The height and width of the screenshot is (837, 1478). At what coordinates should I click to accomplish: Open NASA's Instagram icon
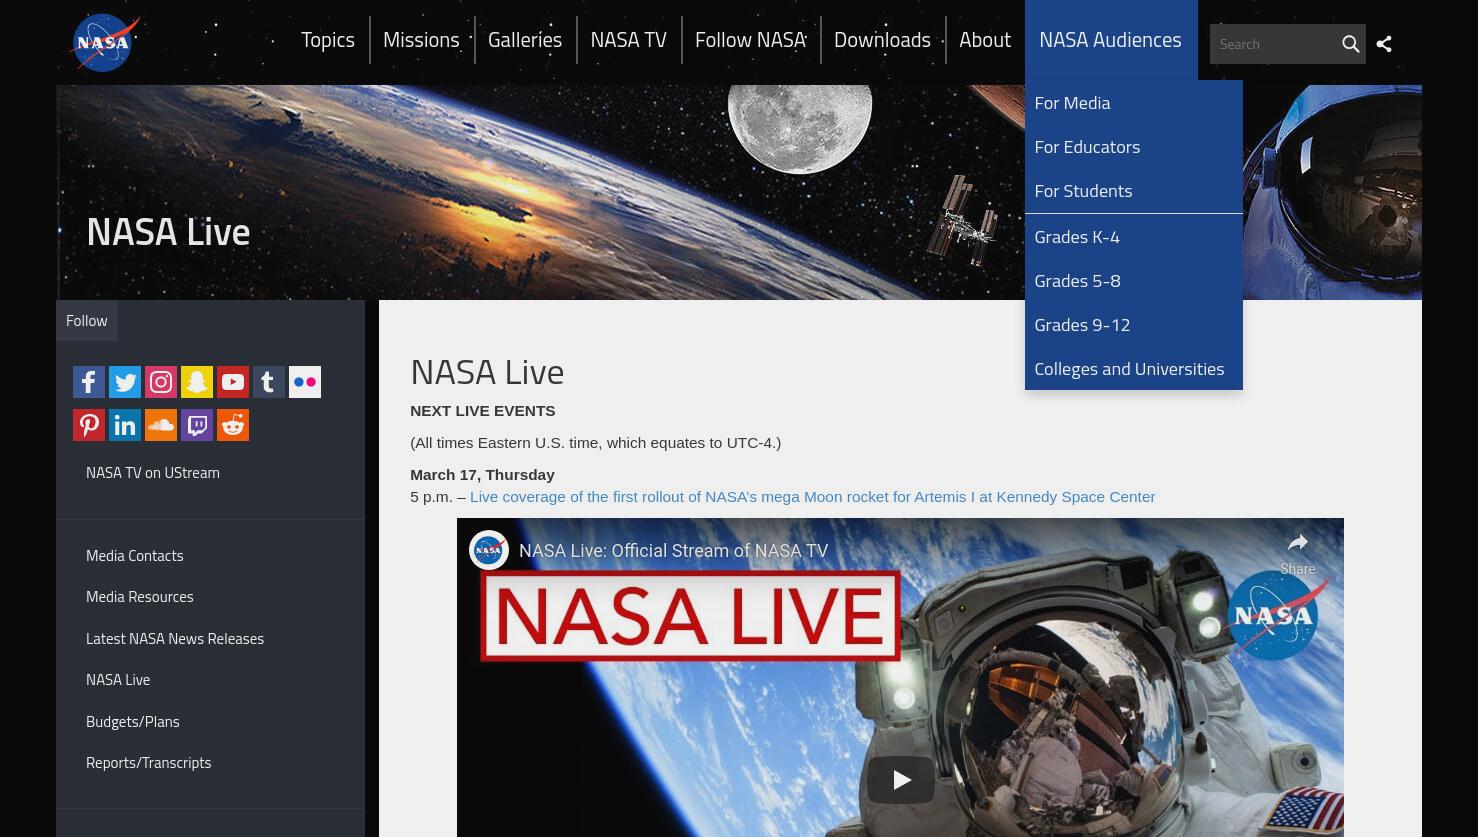161,382
